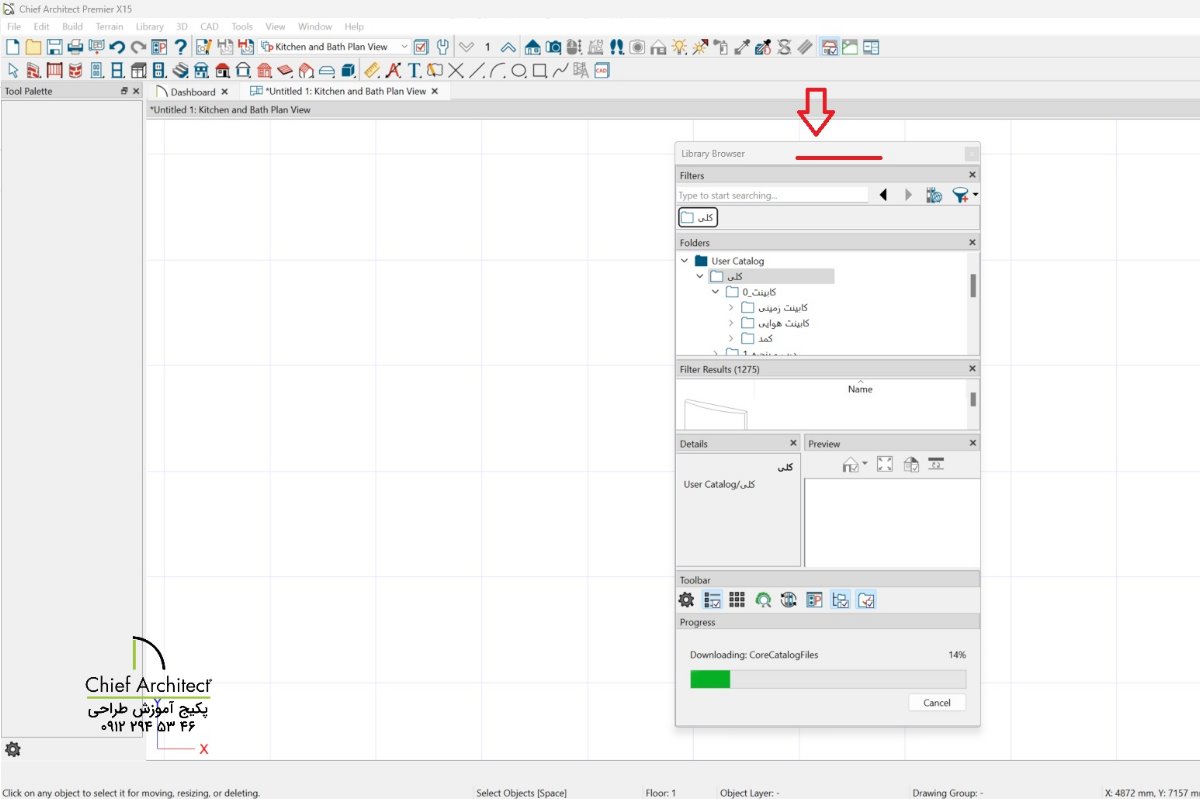This screenshot has height=799, width=1200.
Task: Click the Walkthrough footprints icon
Action: [616, 46]
